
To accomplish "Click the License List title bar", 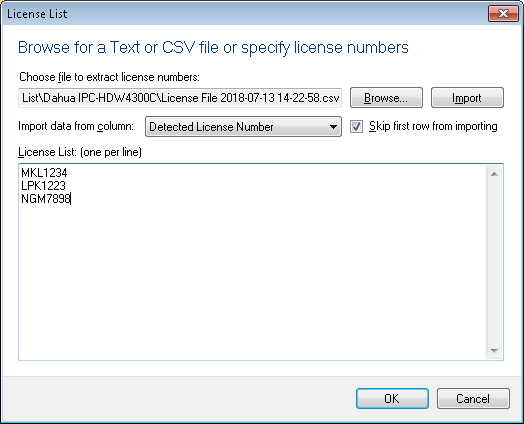I will tap(244, 14).
